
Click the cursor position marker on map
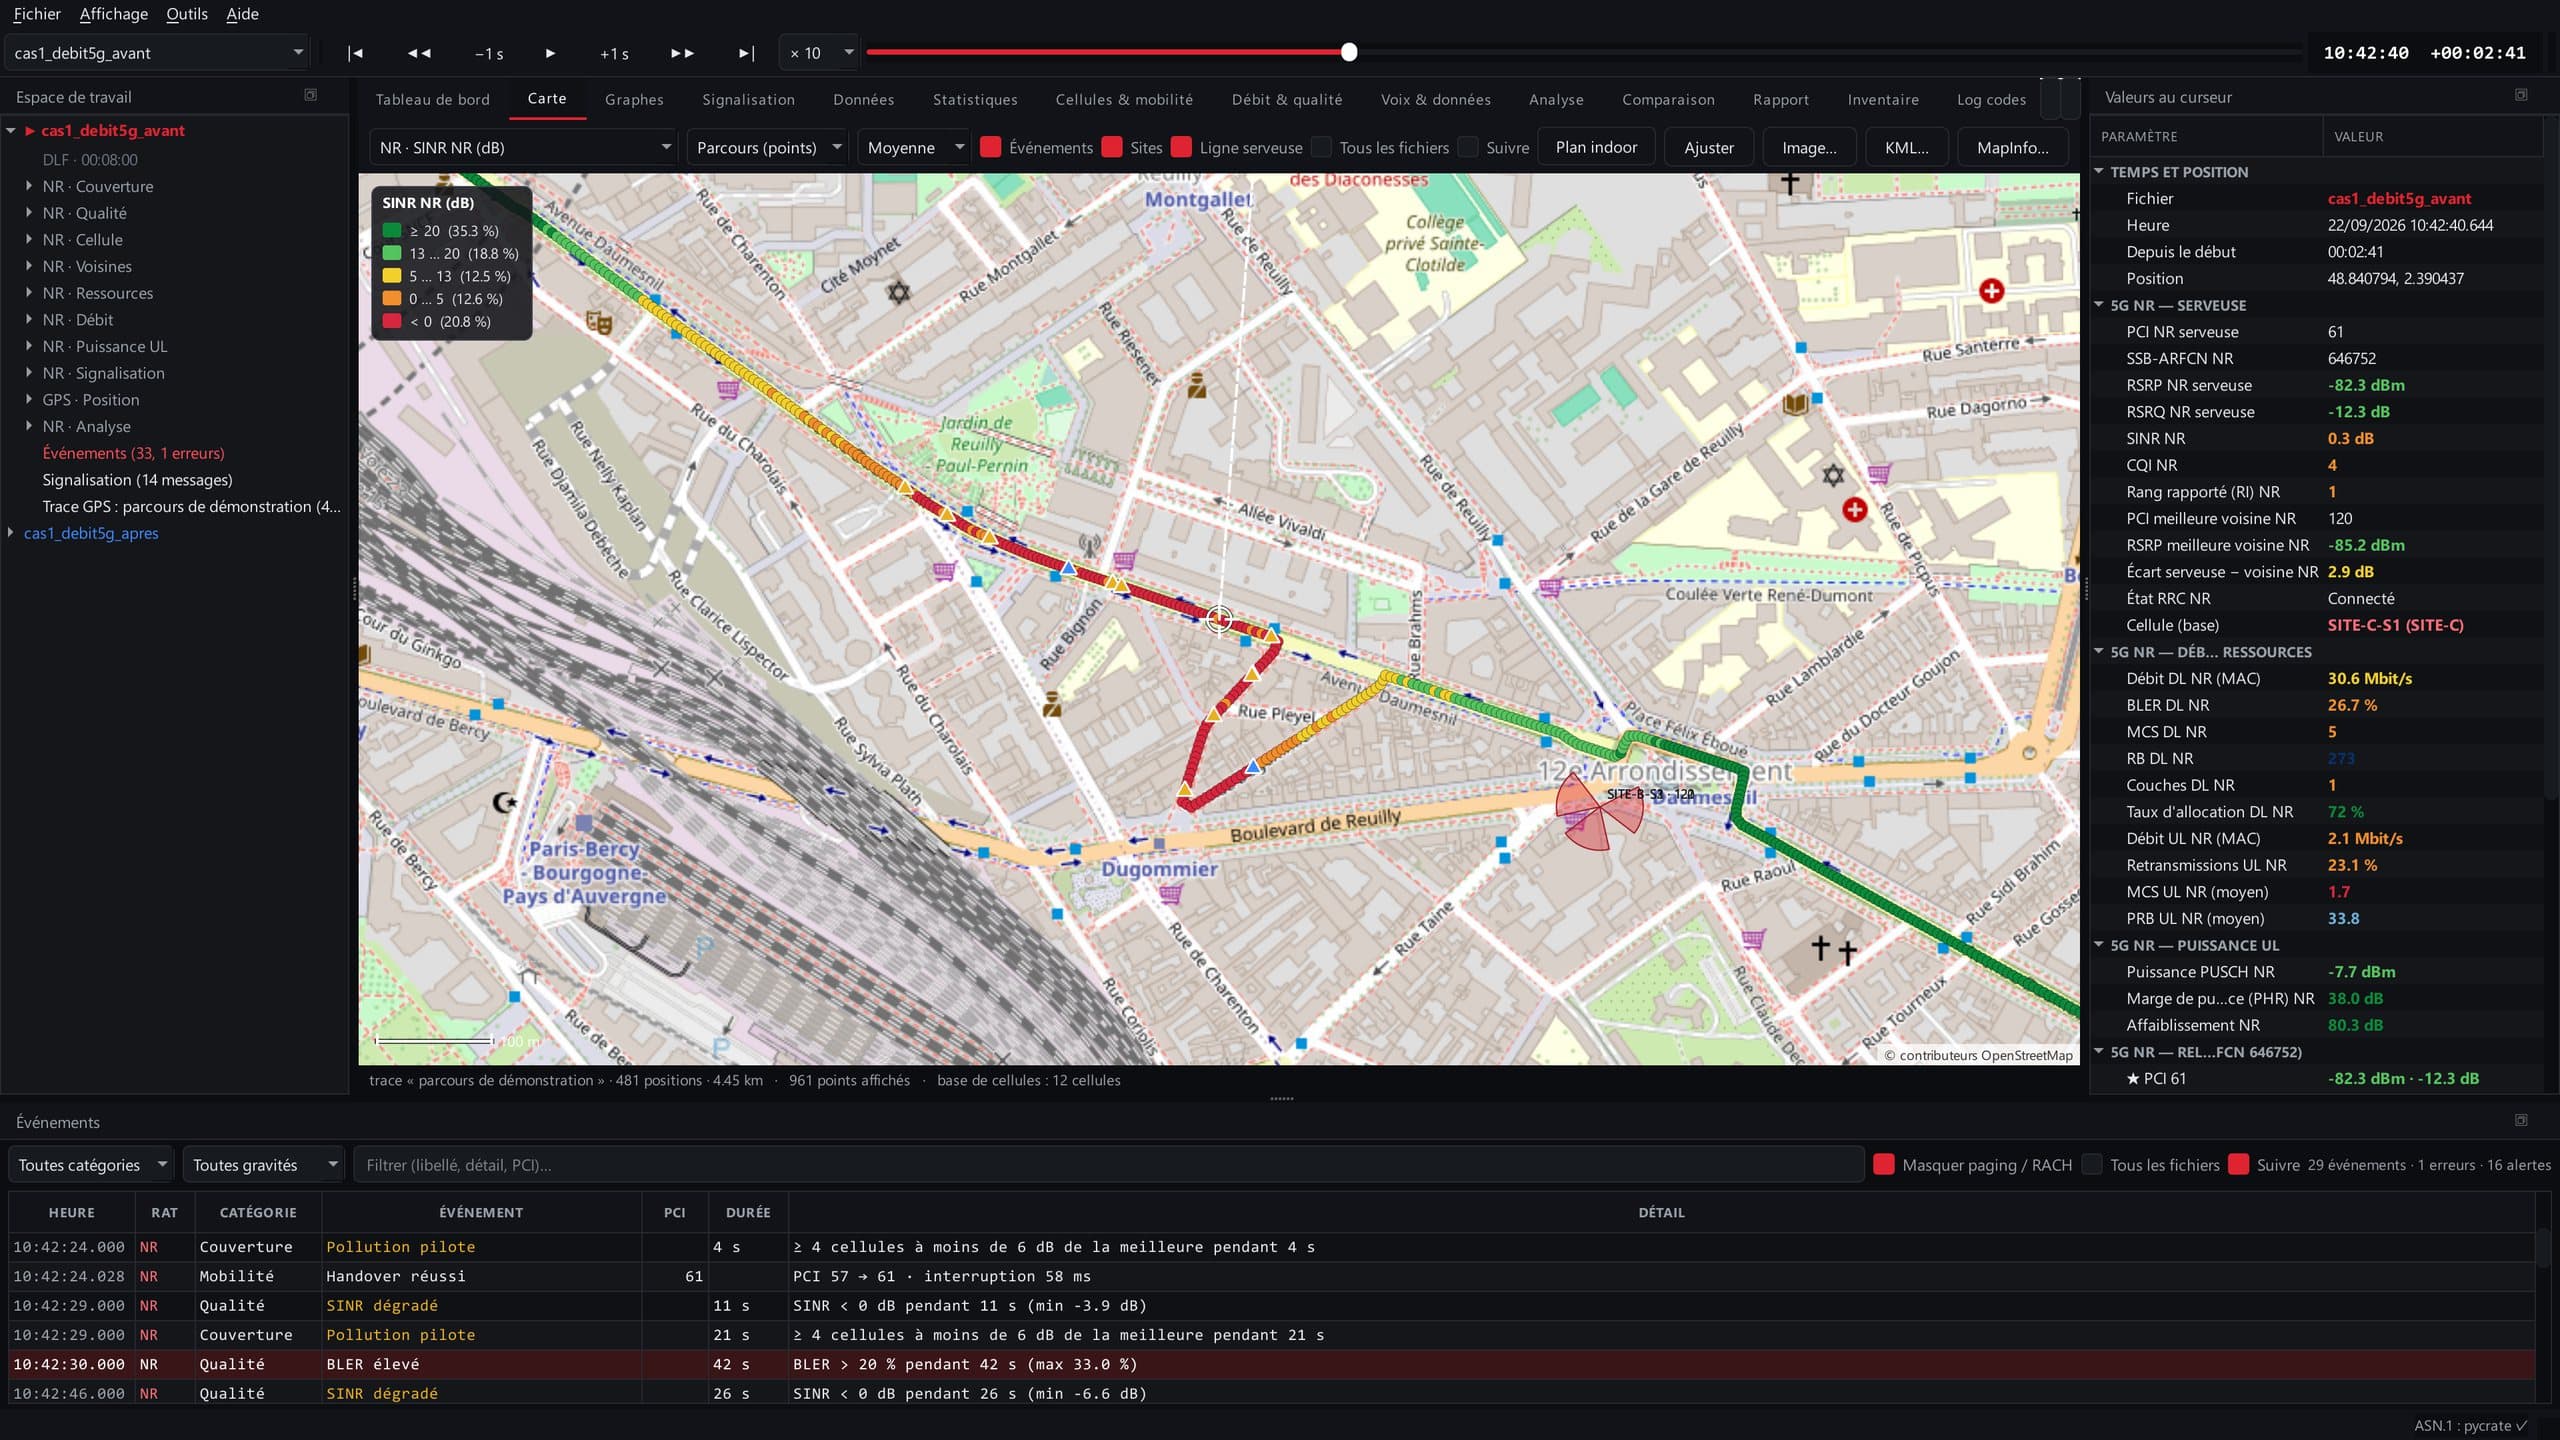1219,619
